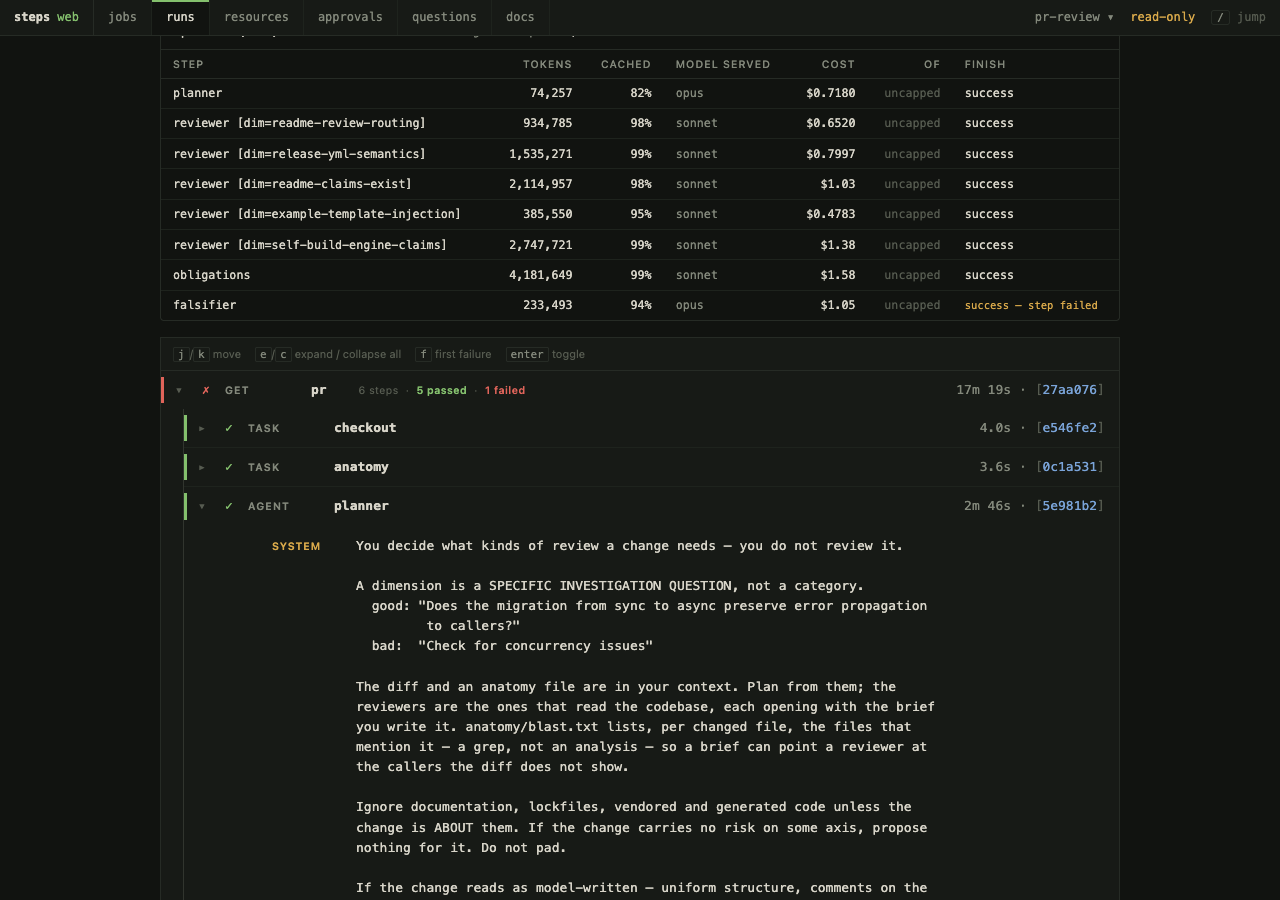The image size is (1280, 900).
Task: Click token count 4,181,649
Action: pos(540,275)
